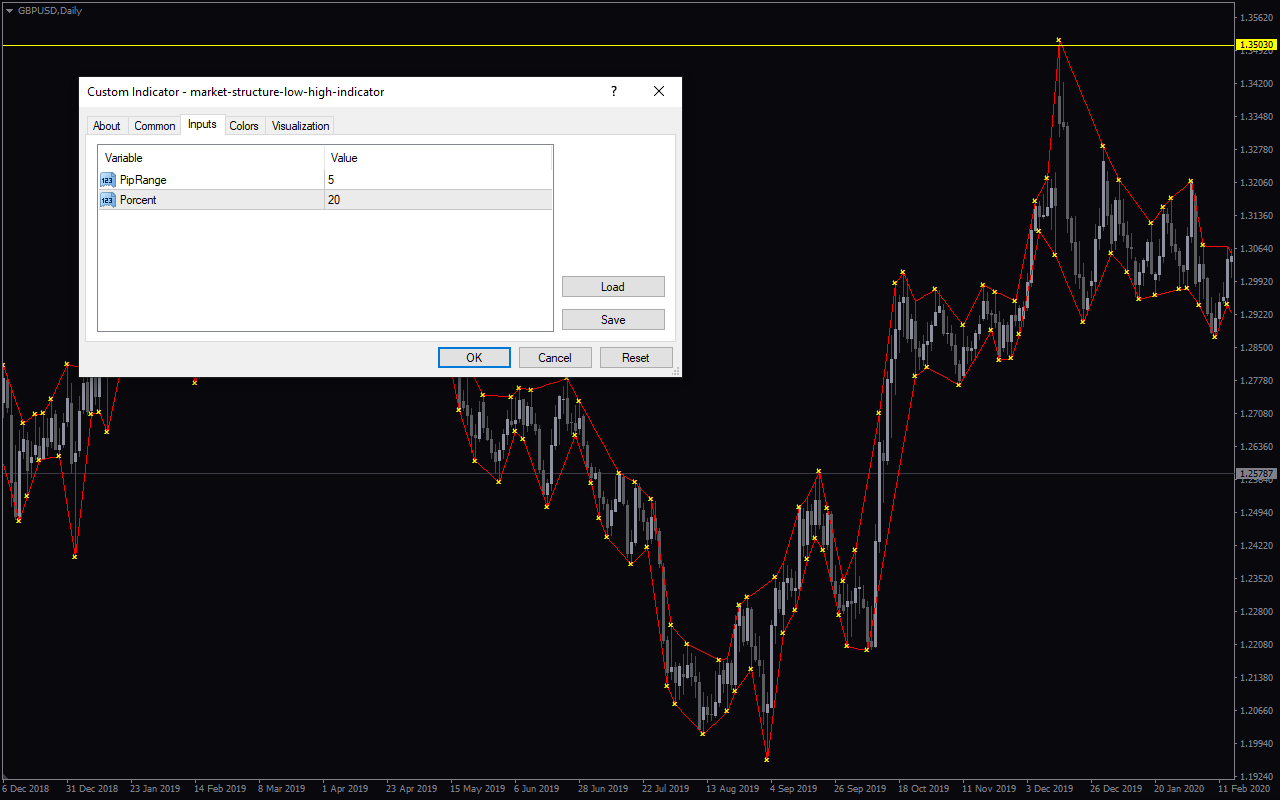Screen dimensions: 1280x800
Task: Select the Porcent variable icon
Action: pyautogui.click(x=108, y=200)
